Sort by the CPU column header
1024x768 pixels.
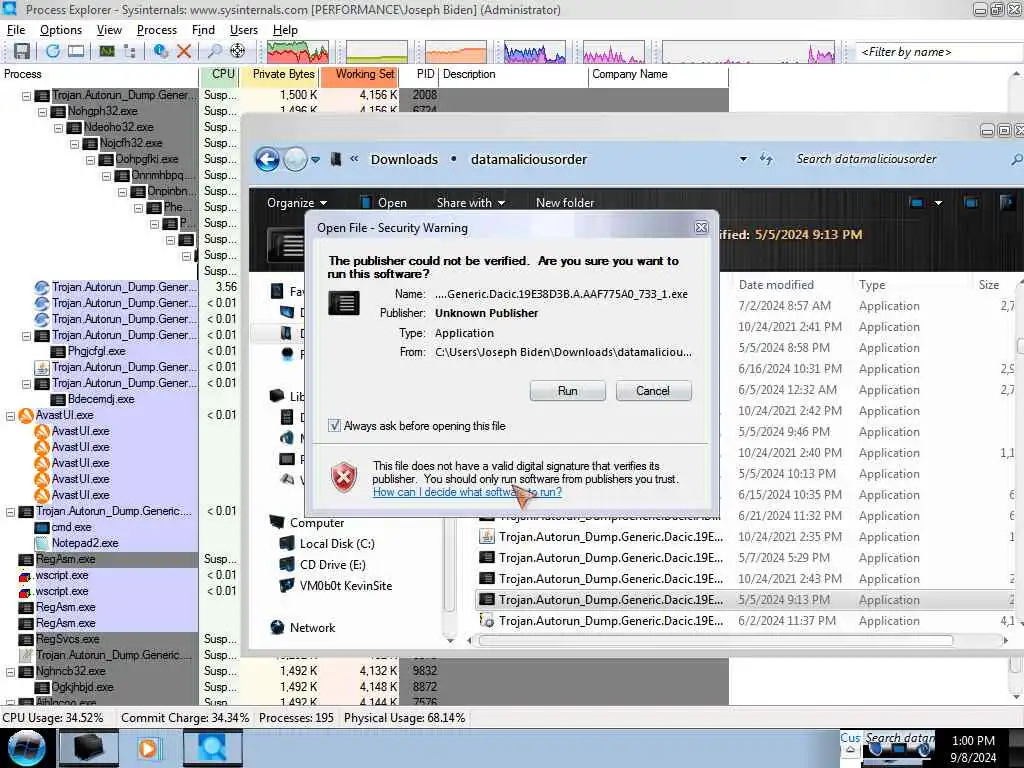(x=219, y=74)
